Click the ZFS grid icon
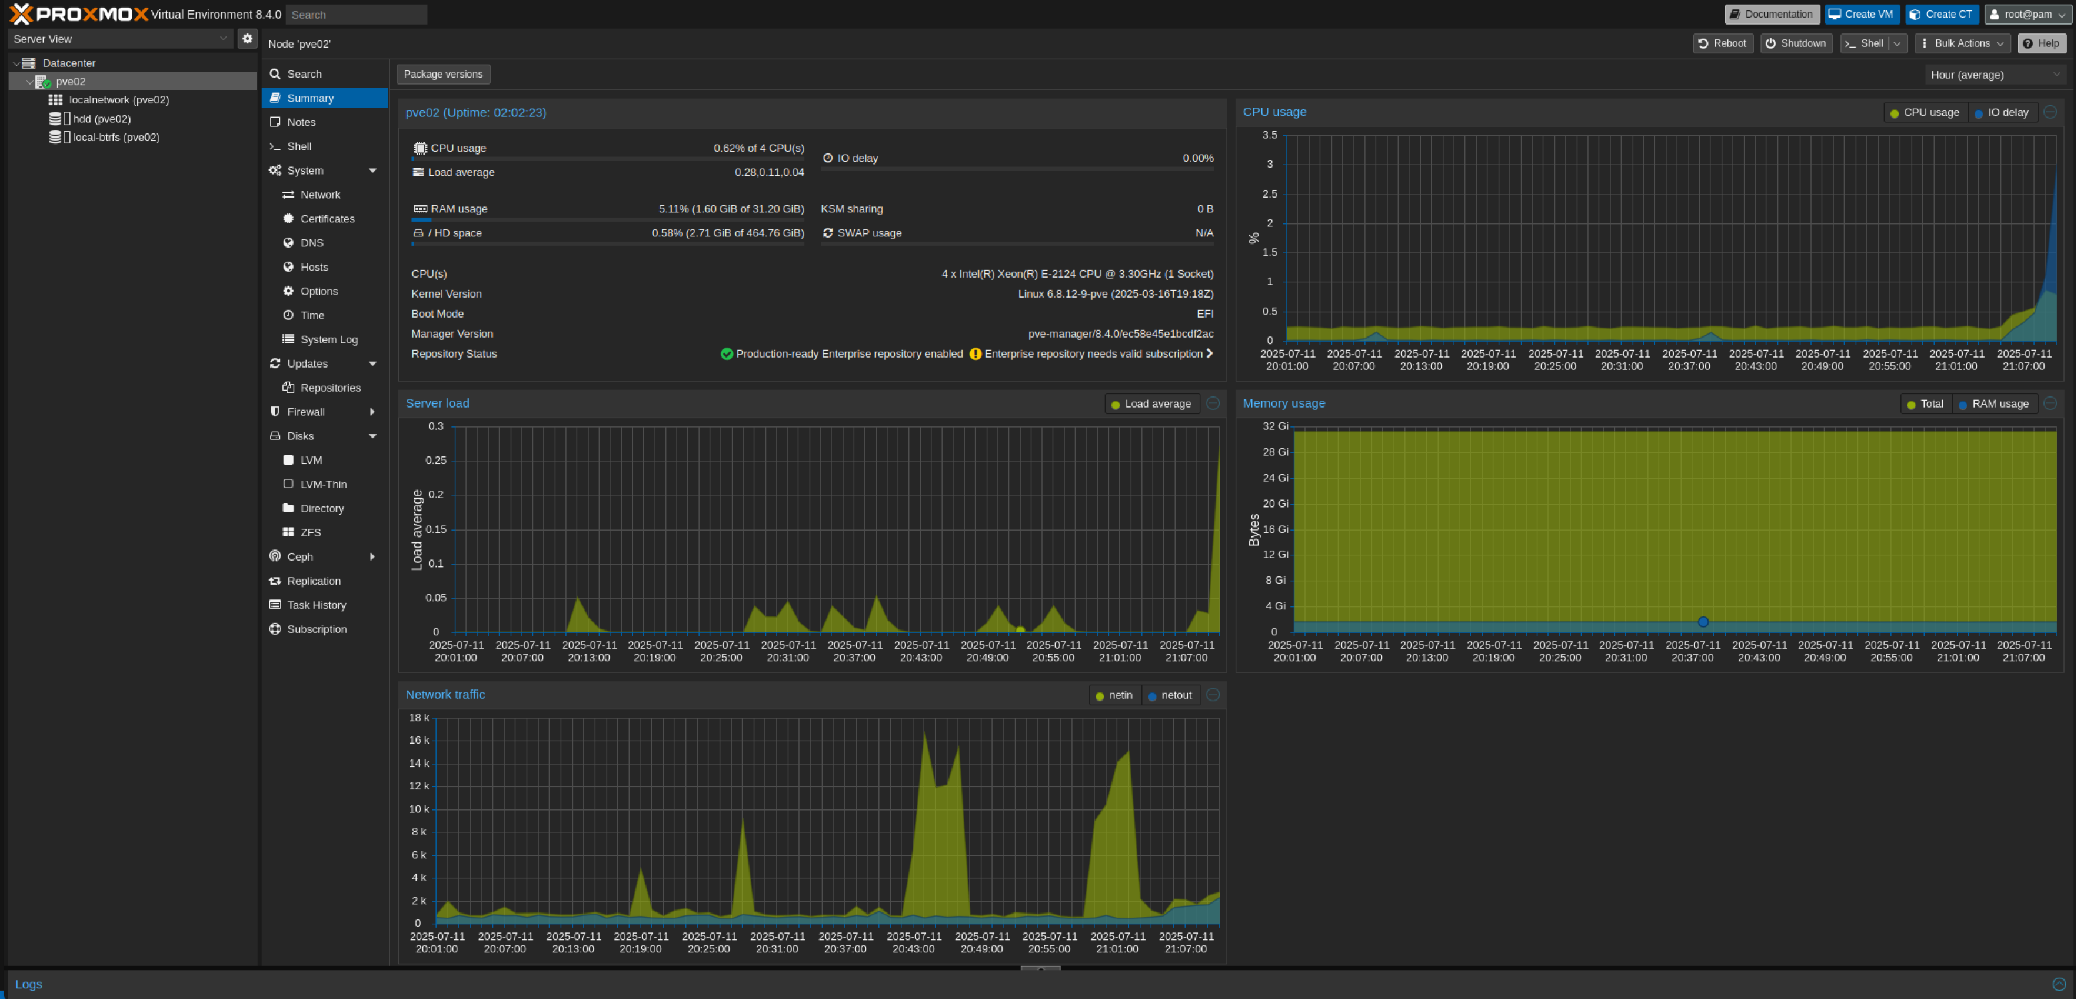The height and width of the screenshot is (999, 2076). (288, 532)
